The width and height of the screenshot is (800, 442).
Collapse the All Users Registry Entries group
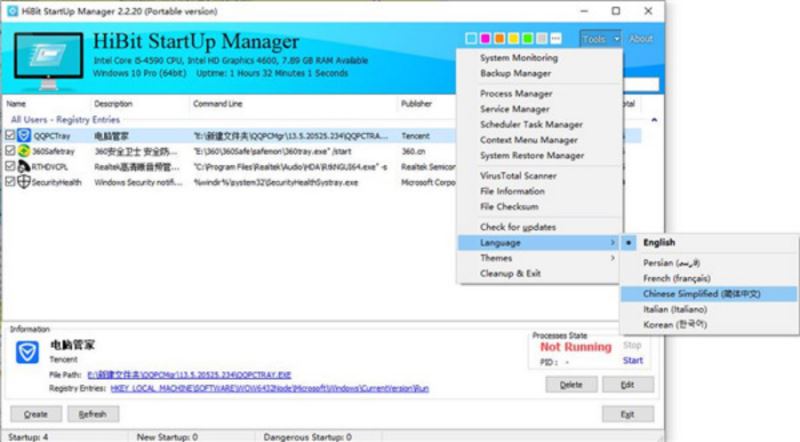[x=654, y=120]
